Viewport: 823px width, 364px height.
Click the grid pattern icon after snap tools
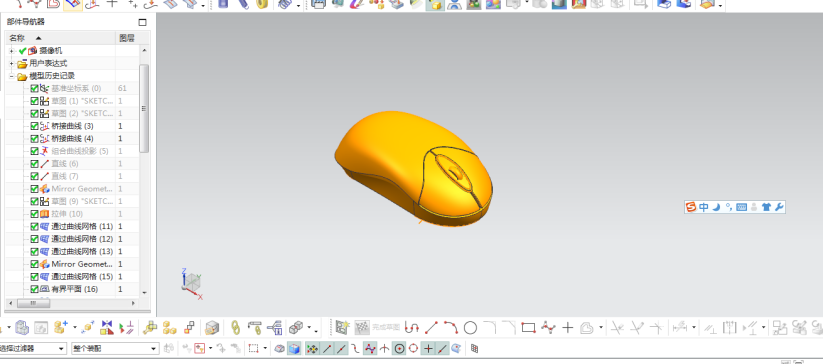click(x=474, y=348)
